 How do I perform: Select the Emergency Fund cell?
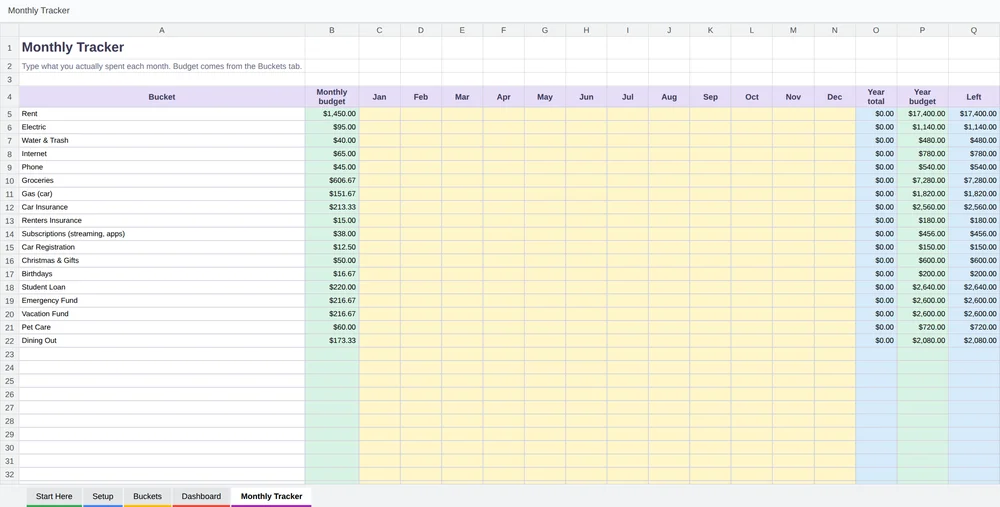tap(162, 301)
